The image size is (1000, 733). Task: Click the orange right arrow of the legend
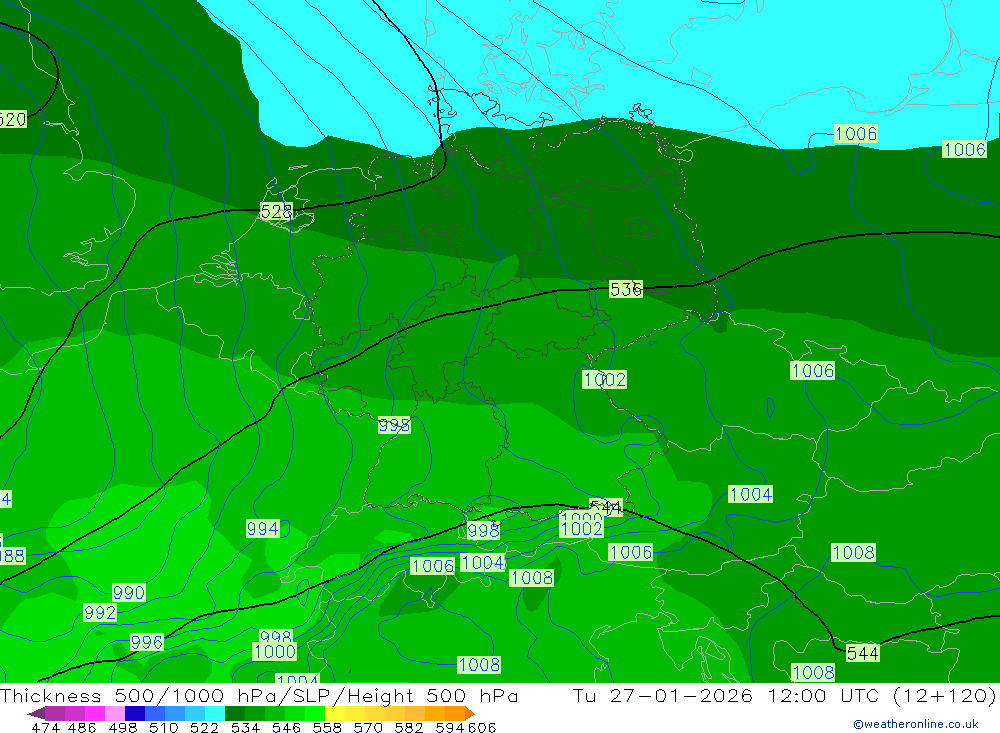(469, 713)
